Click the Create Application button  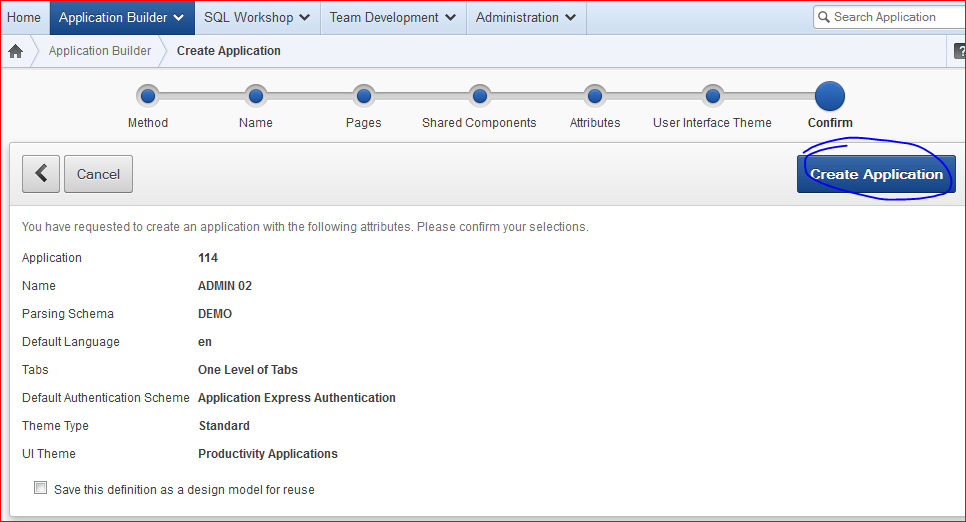876,174
